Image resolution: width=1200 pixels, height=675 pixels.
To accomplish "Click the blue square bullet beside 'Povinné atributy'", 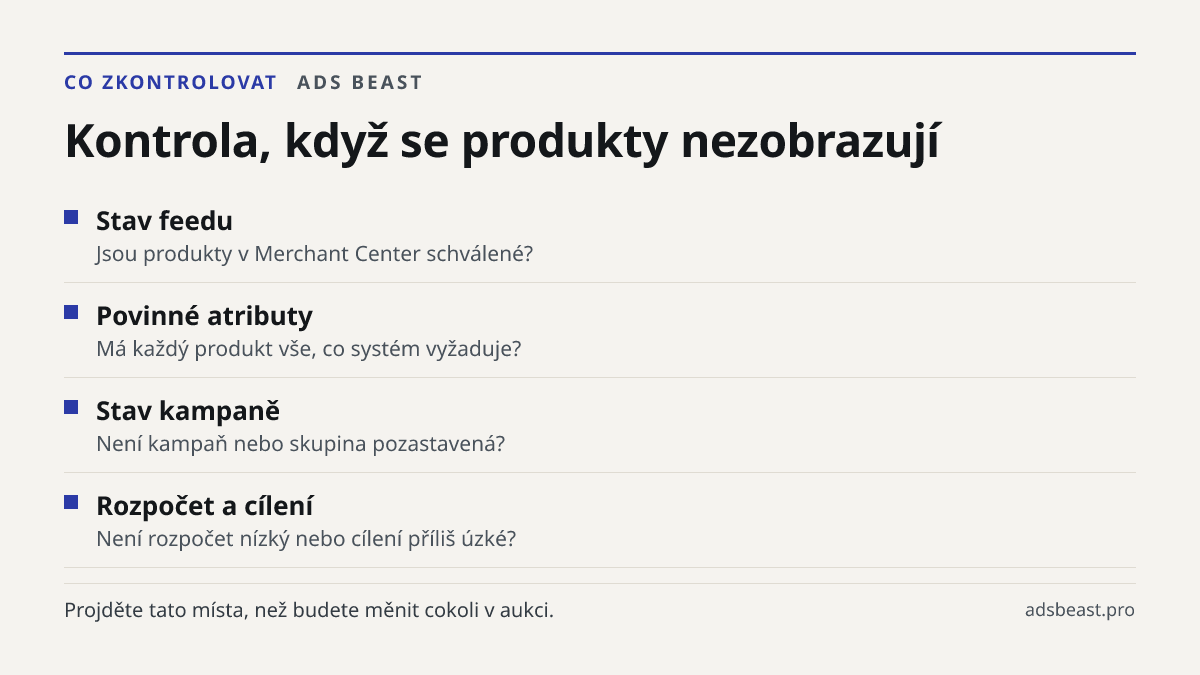I will pyautogui.click(x=71, y=312).
